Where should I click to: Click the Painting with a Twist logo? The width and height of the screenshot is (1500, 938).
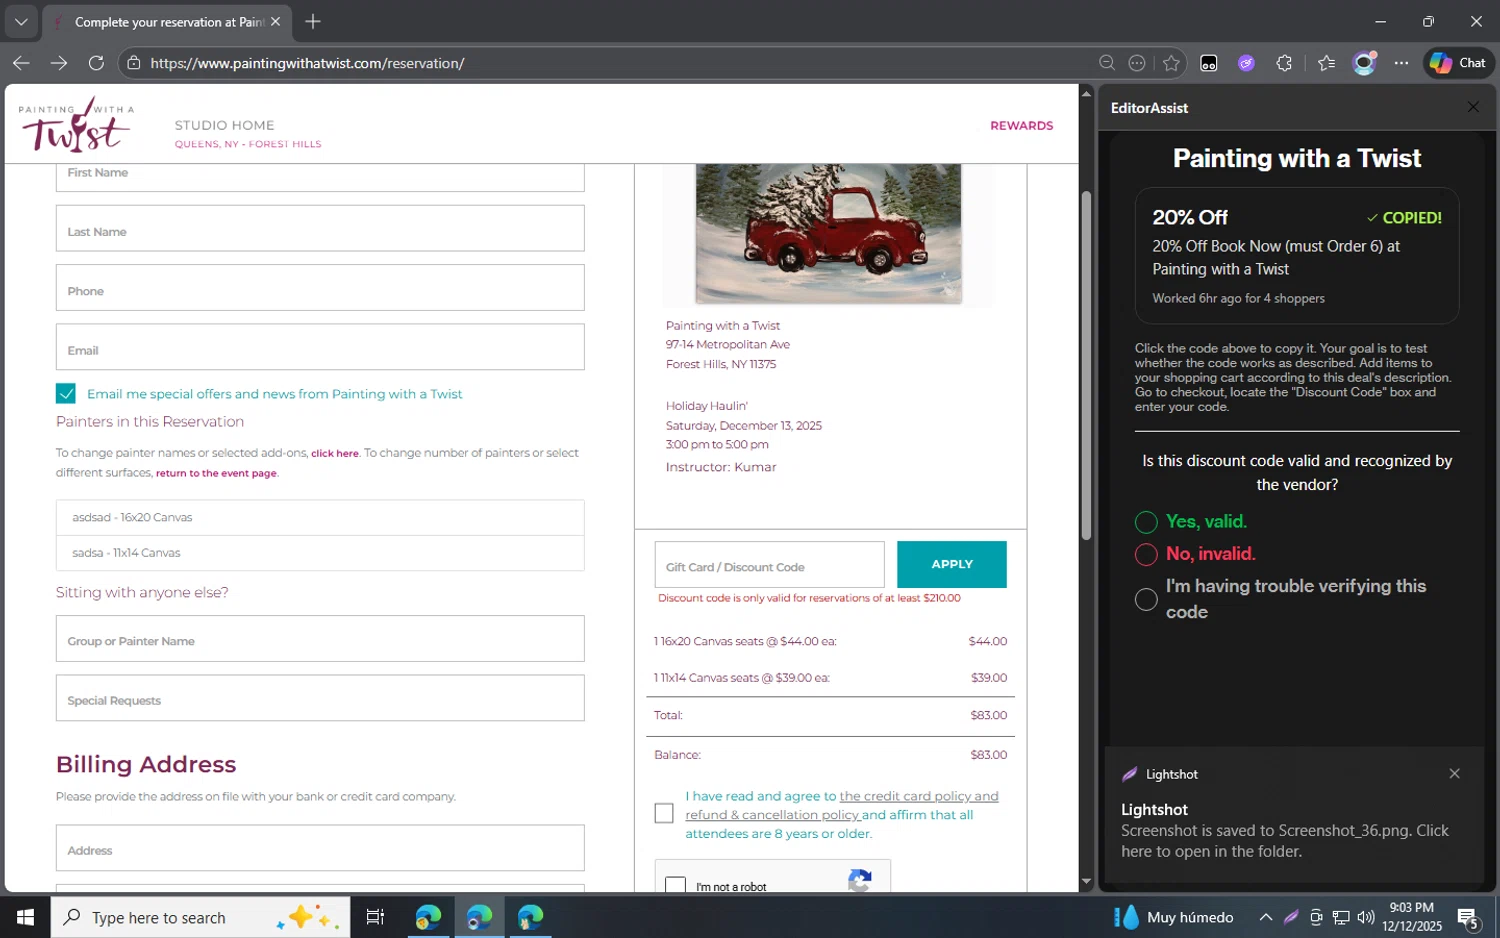[x=76, y=125]
